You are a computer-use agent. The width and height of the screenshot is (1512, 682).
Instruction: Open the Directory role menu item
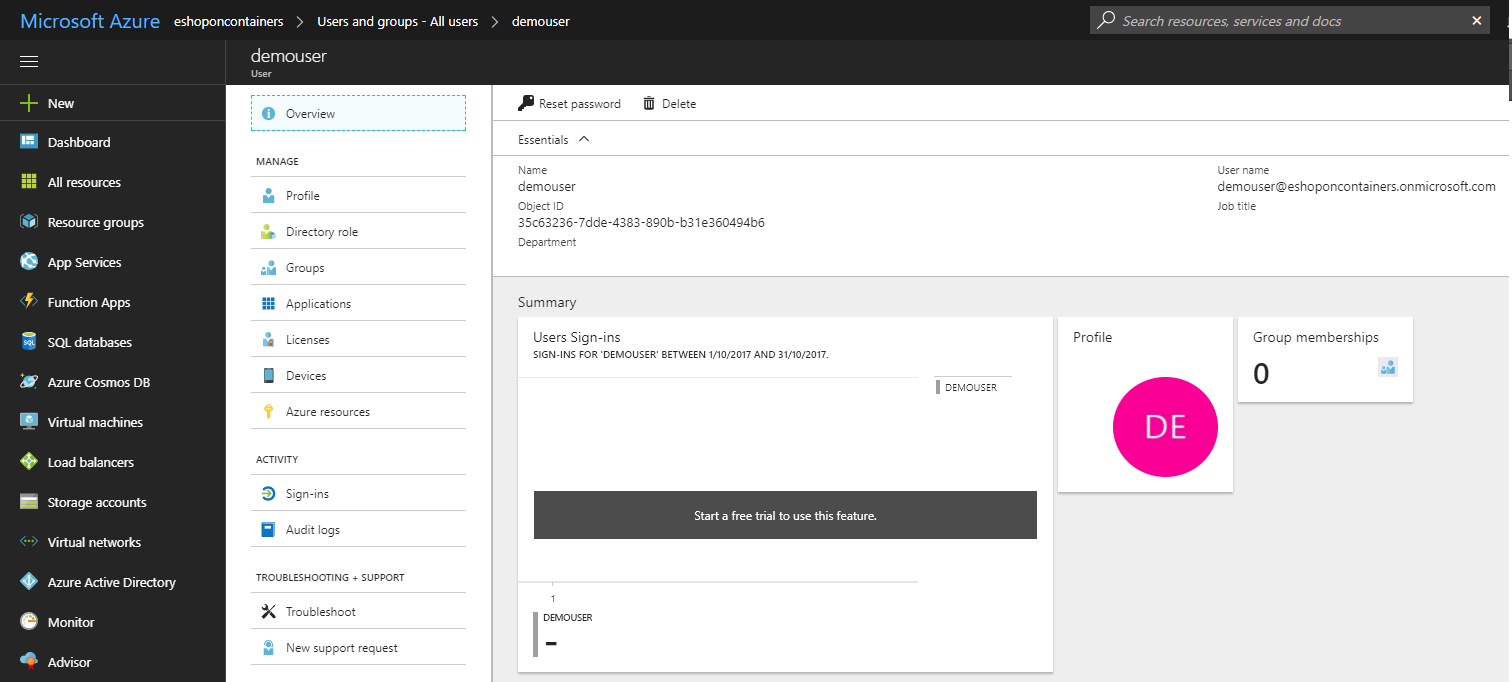pyautogui.click(x=358, y=232)
